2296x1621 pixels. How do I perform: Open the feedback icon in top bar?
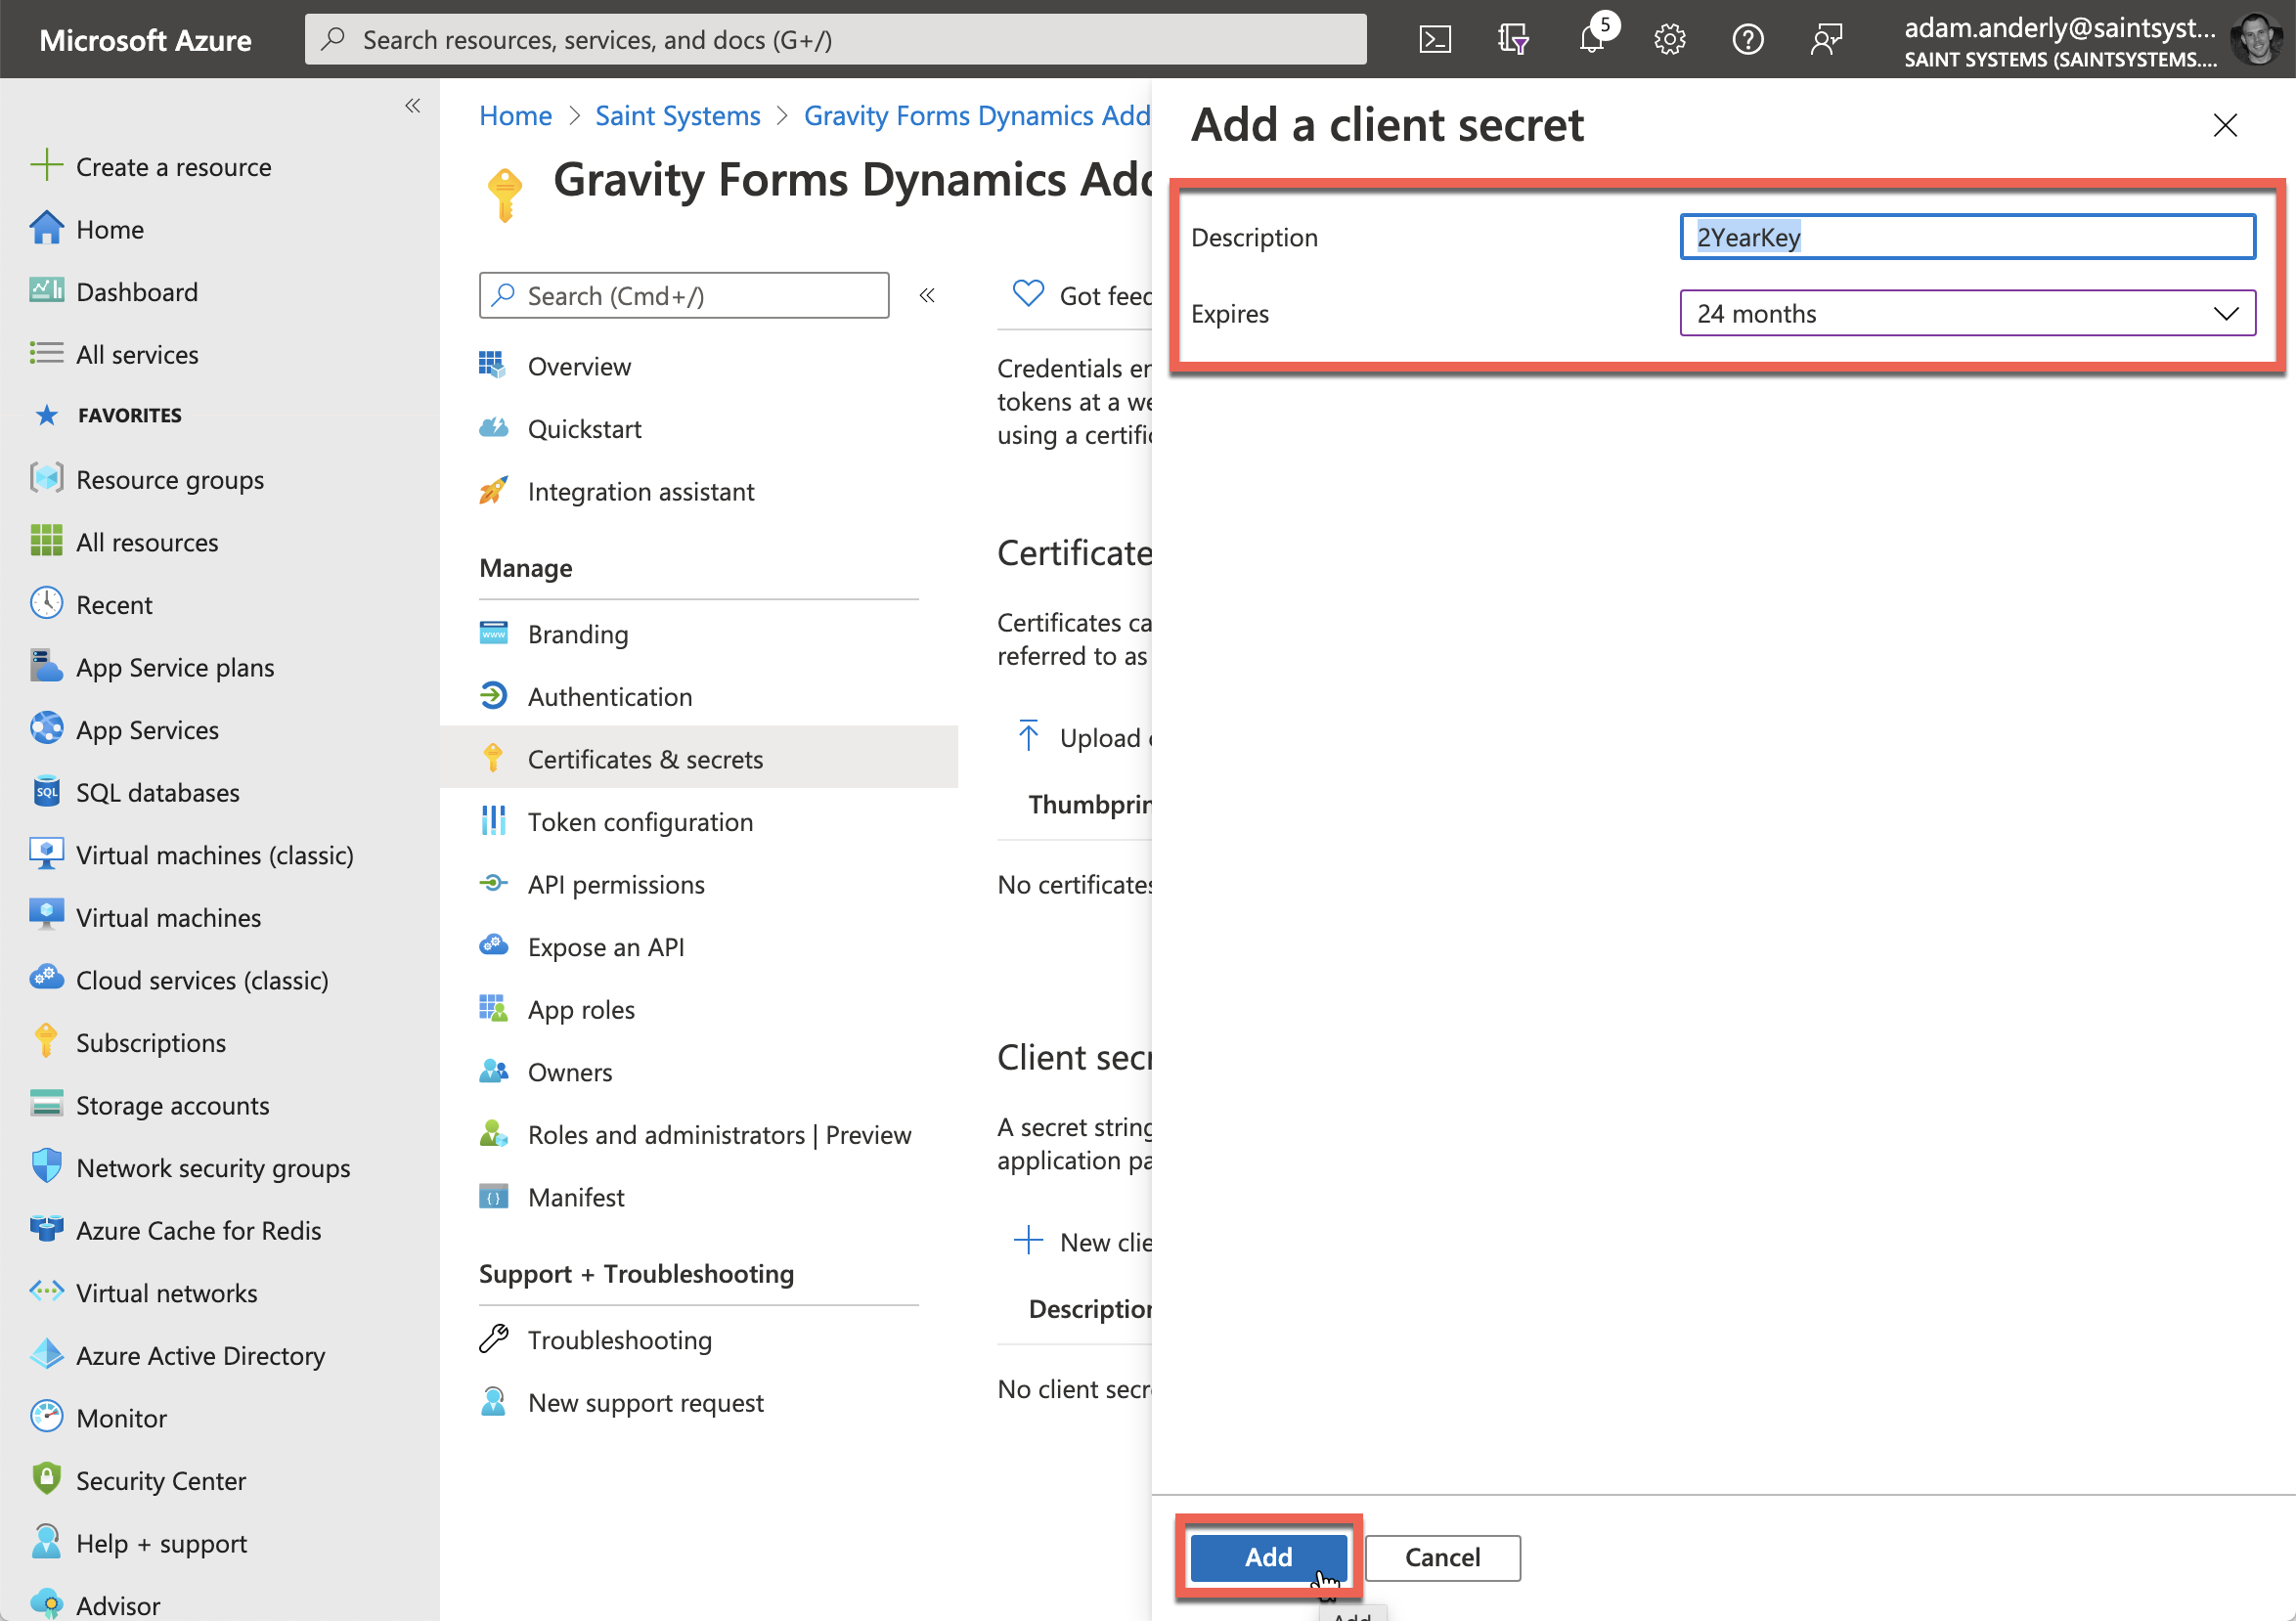click(1826, 40)
